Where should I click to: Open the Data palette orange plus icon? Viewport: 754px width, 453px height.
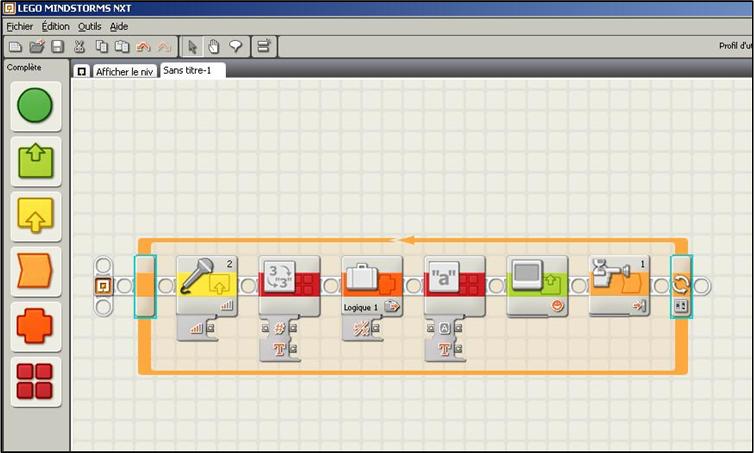click(x=36, y=324)
